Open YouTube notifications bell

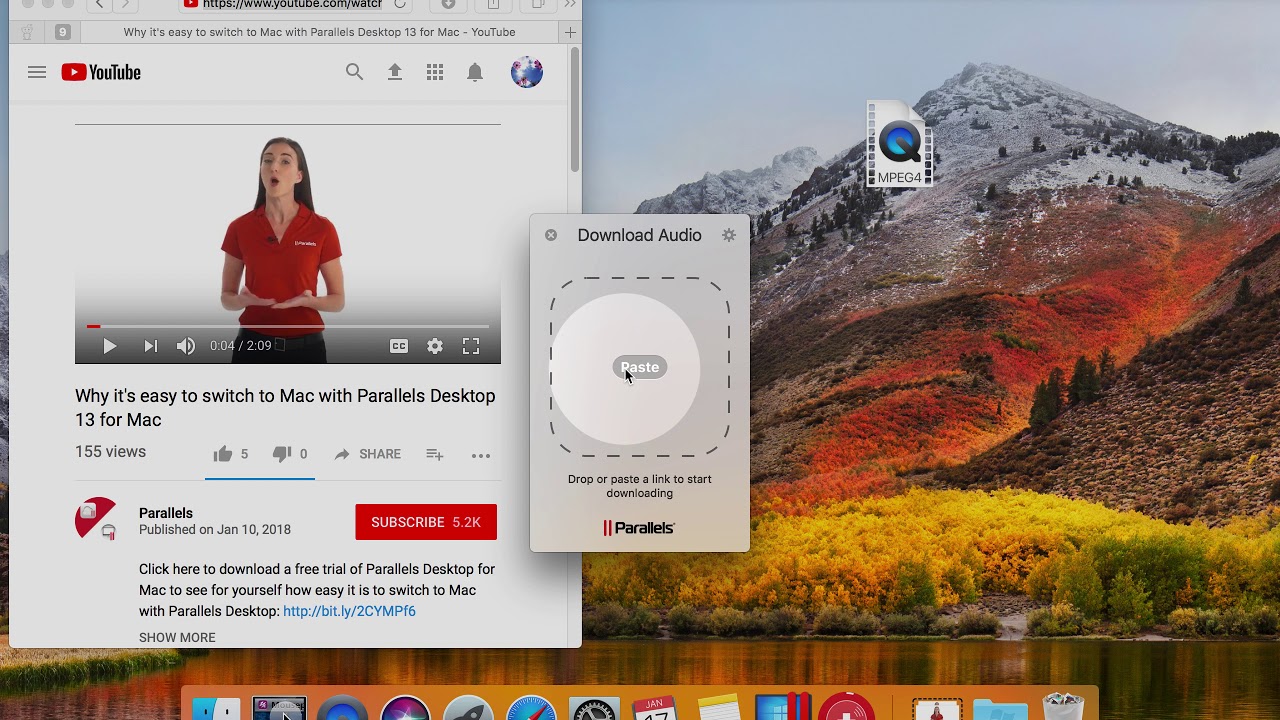[x=475, y=72]
